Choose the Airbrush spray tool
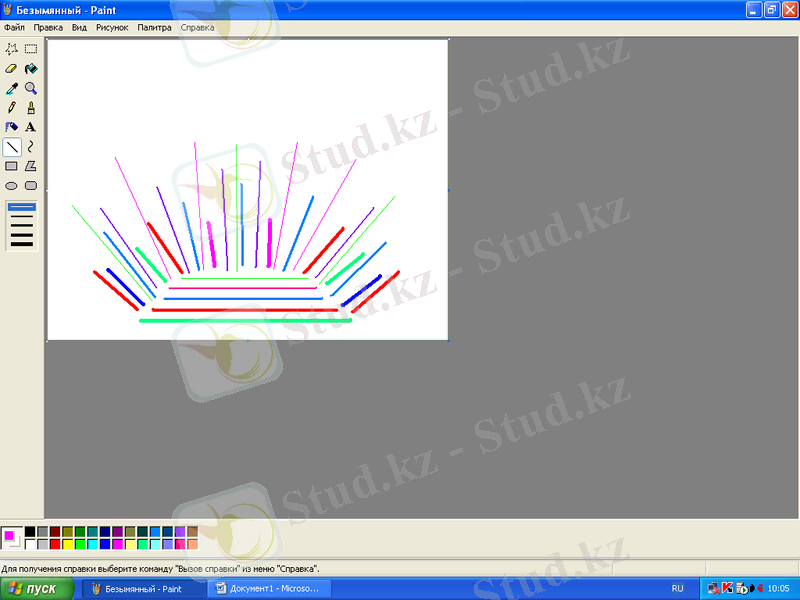800x600 pixels. (12, 127)
